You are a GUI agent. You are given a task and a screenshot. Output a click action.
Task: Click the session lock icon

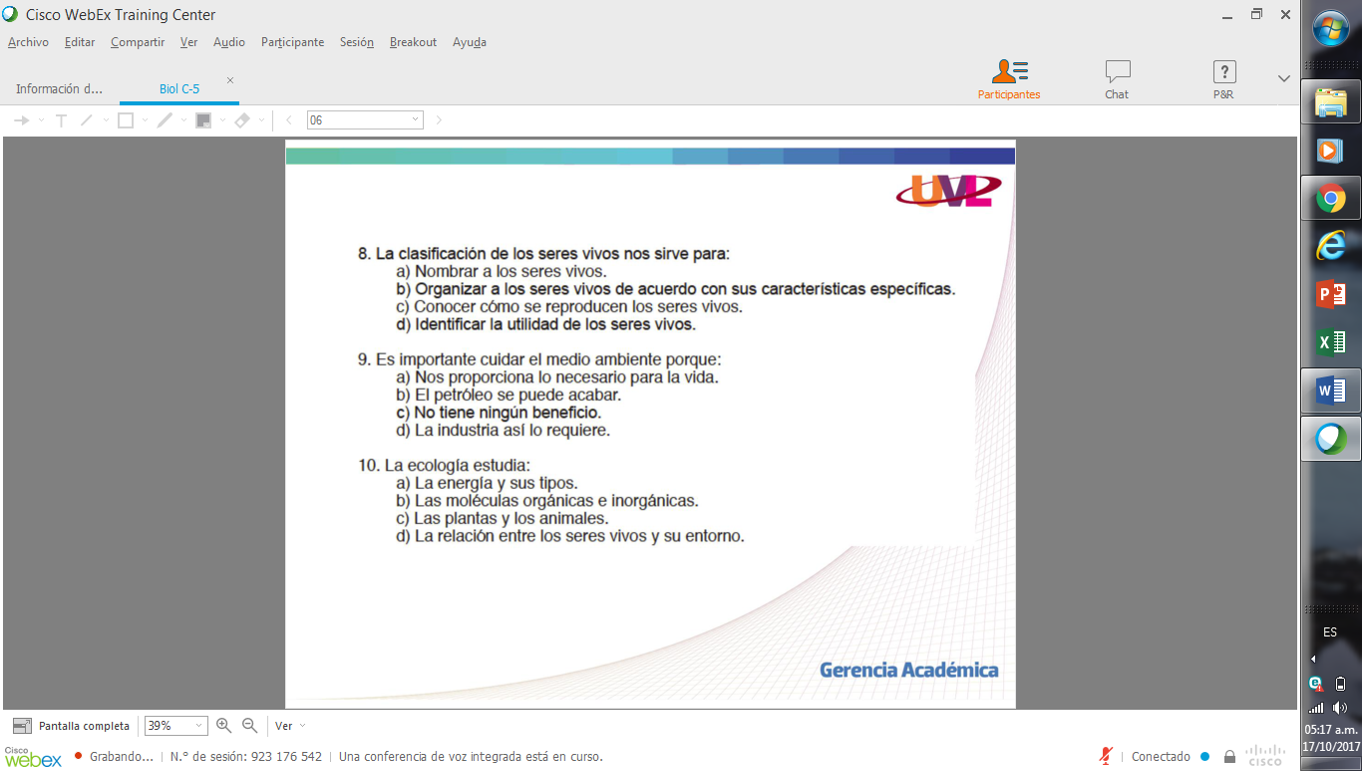click(1229, 757)
